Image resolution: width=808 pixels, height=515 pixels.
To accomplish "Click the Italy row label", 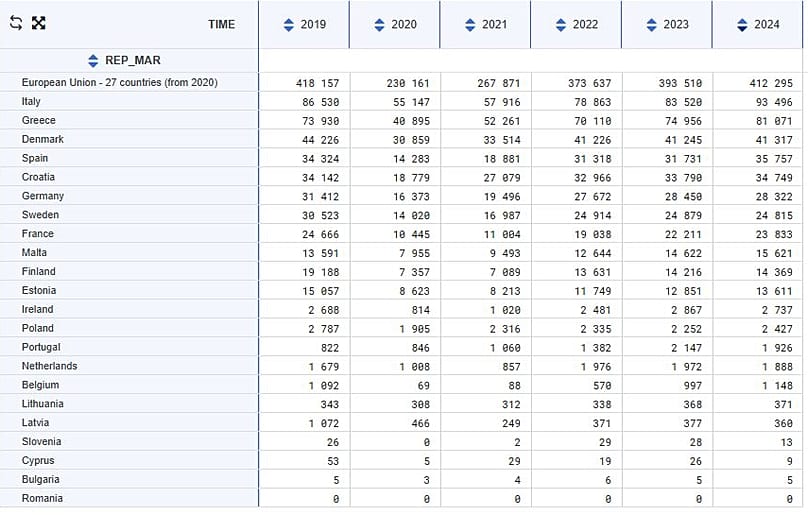I will point(32,101).
